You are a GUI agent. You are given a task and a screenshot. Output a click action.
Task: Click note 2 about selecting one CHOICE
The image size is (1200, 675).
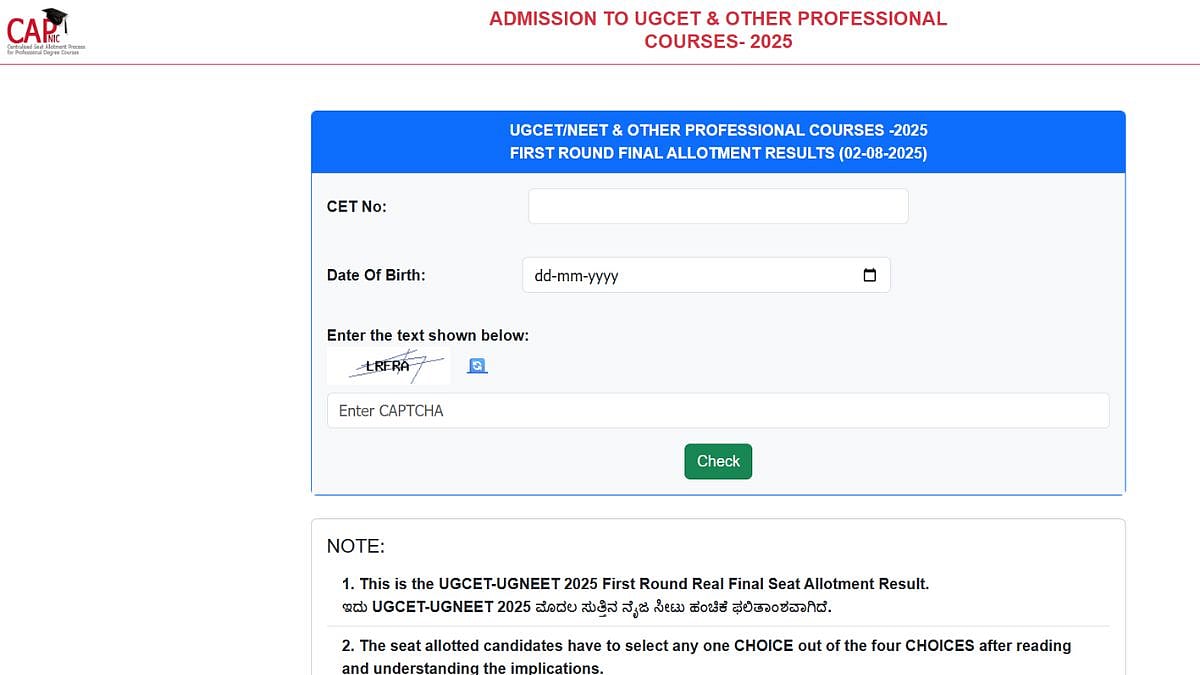coord(706,646)
